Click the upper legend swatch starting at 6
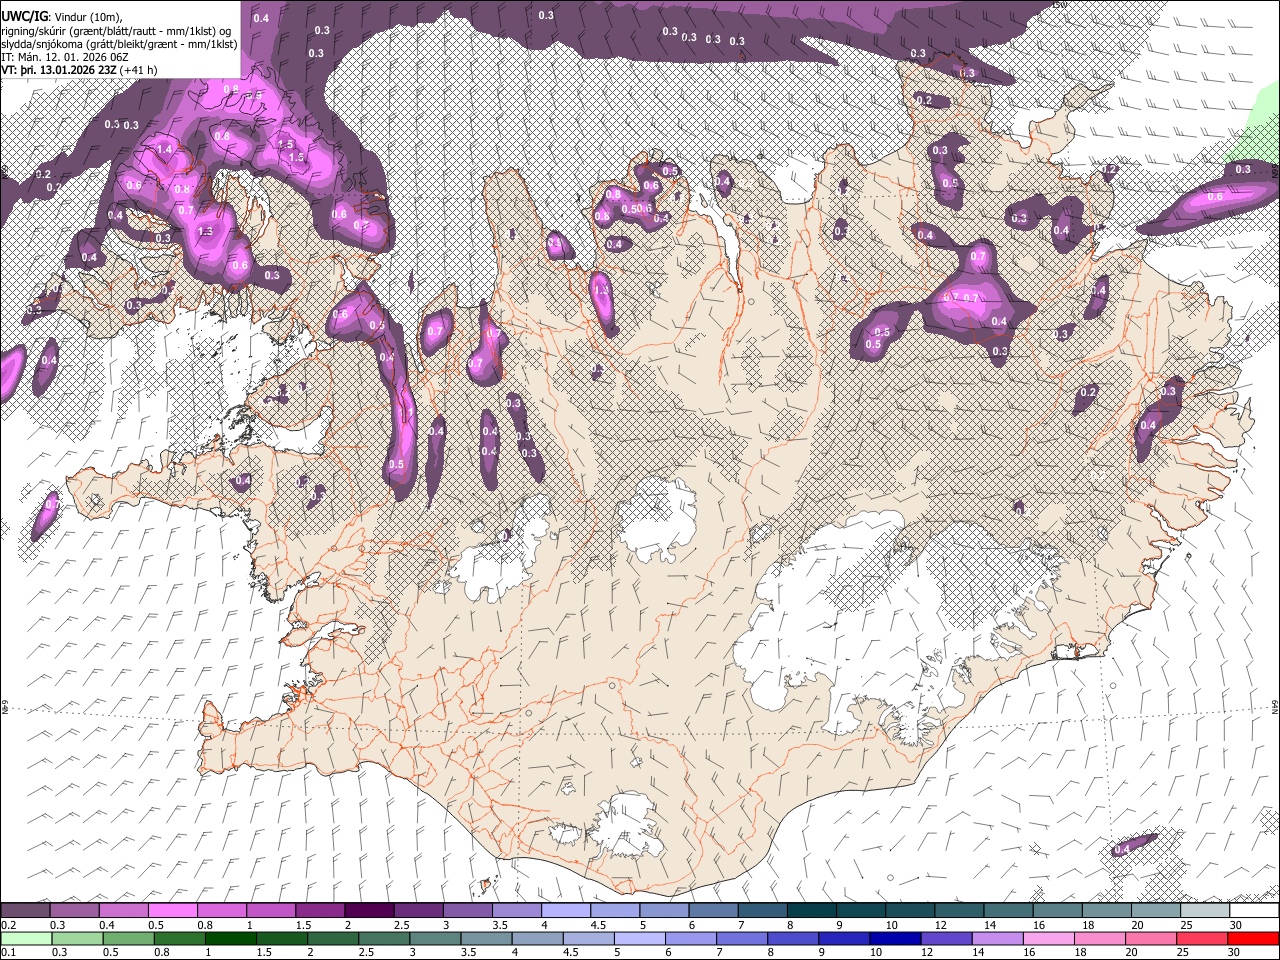Viewport: 1280px width, 960px height. pos(713,911)
